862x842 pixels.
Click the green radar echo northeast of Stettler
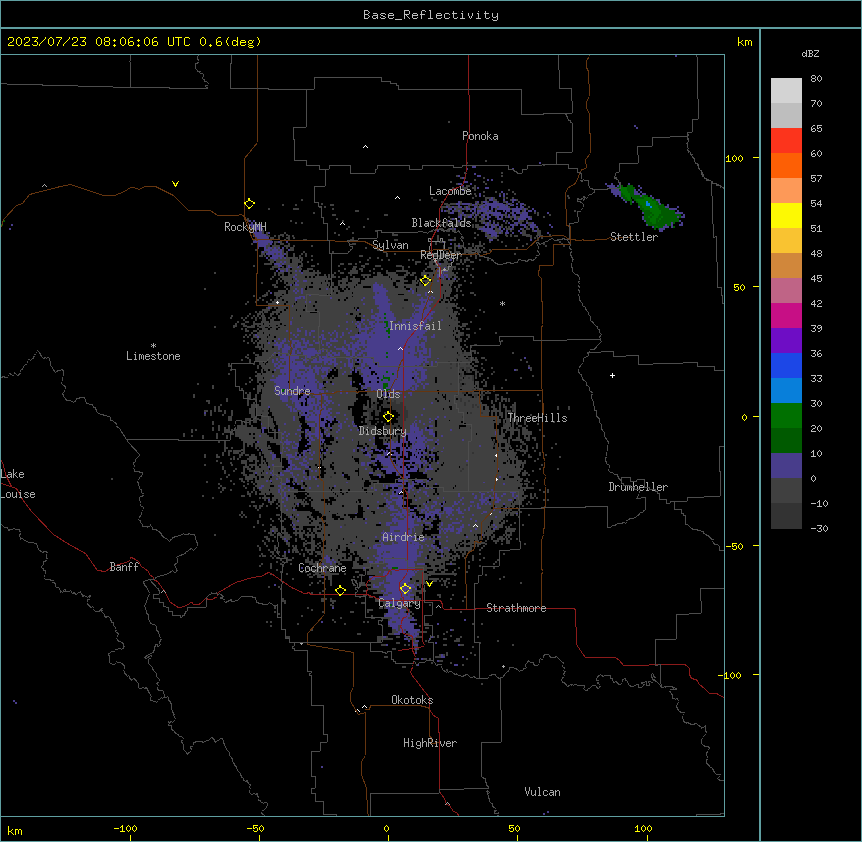[648, 207]
